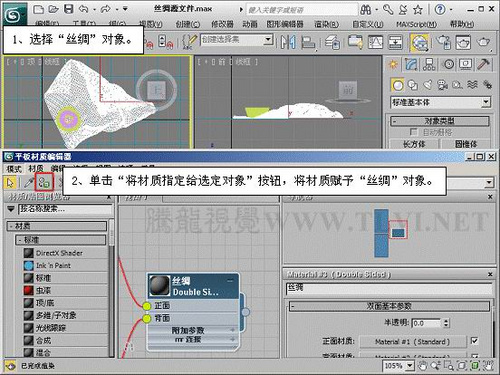This screenshot has height=375, width=500.
Task: Switch to the Modify panel icon
Action: (411, 64)
